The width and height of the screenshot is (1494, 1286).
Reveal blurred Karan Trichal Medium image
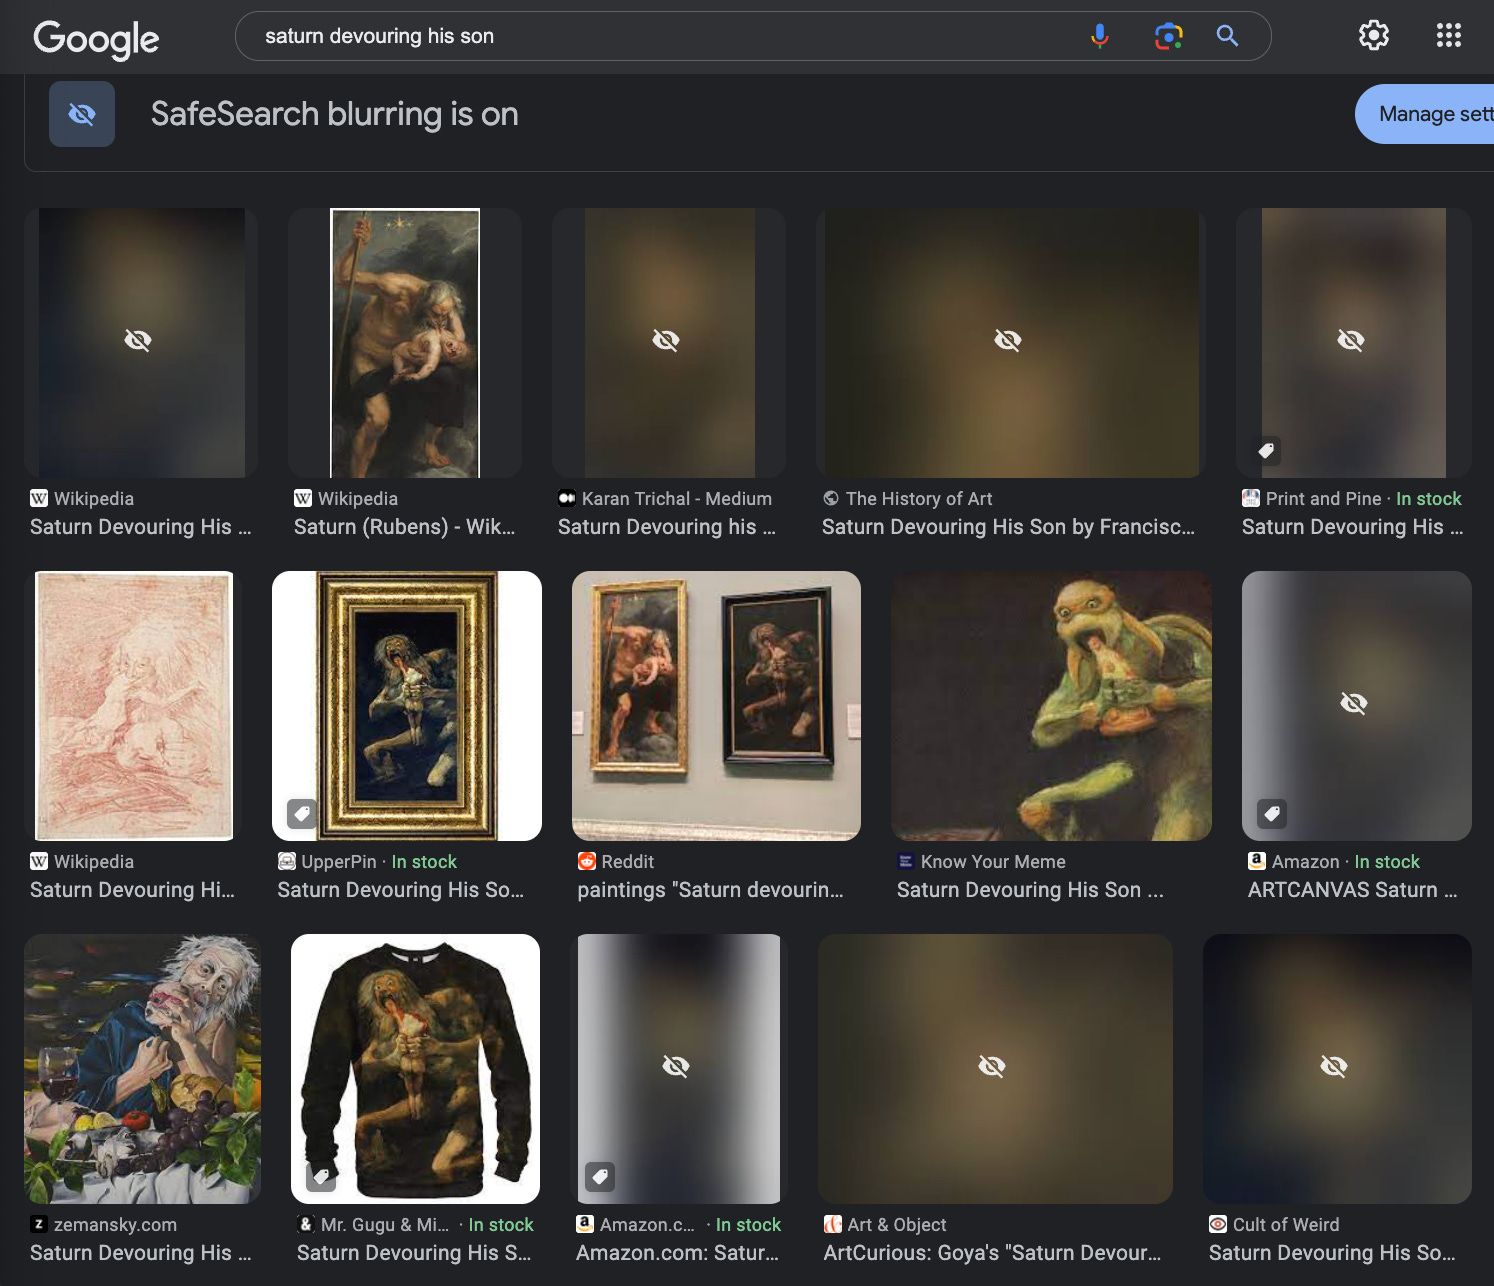pyautogui.click(x=666, y=341)
